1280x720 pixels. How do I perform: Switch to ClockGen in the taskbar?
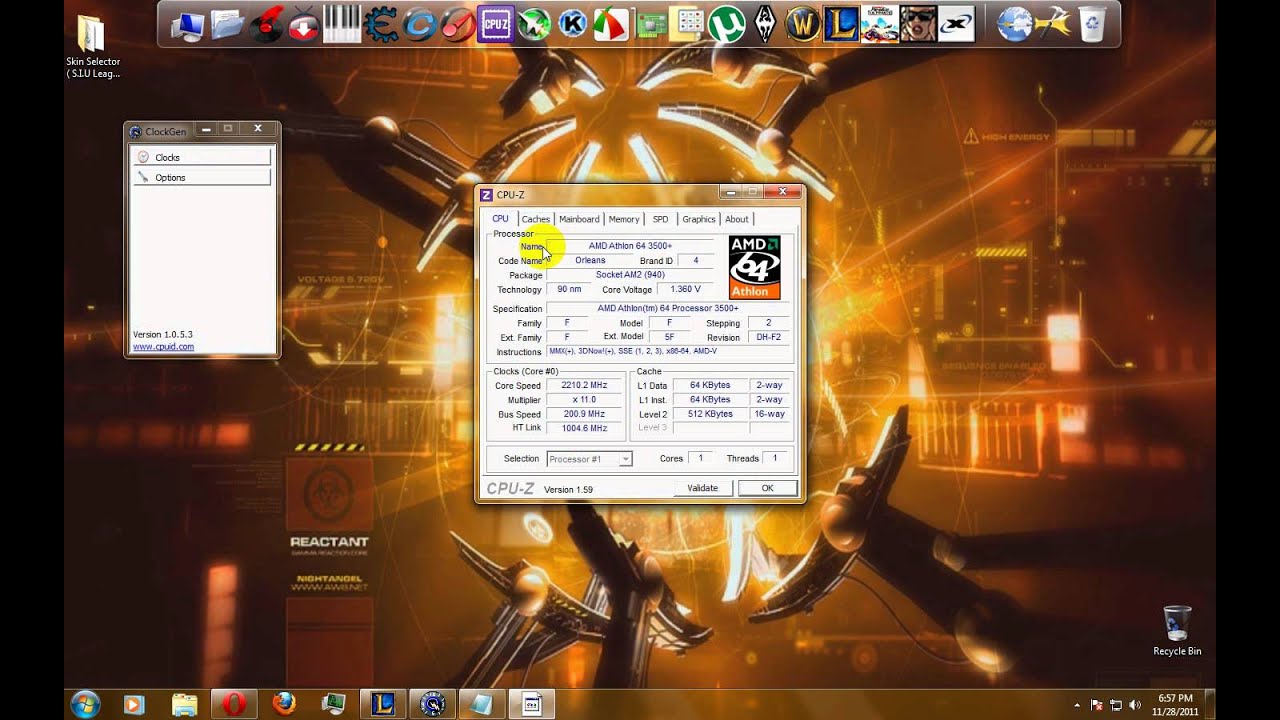(x=434, y=704)
